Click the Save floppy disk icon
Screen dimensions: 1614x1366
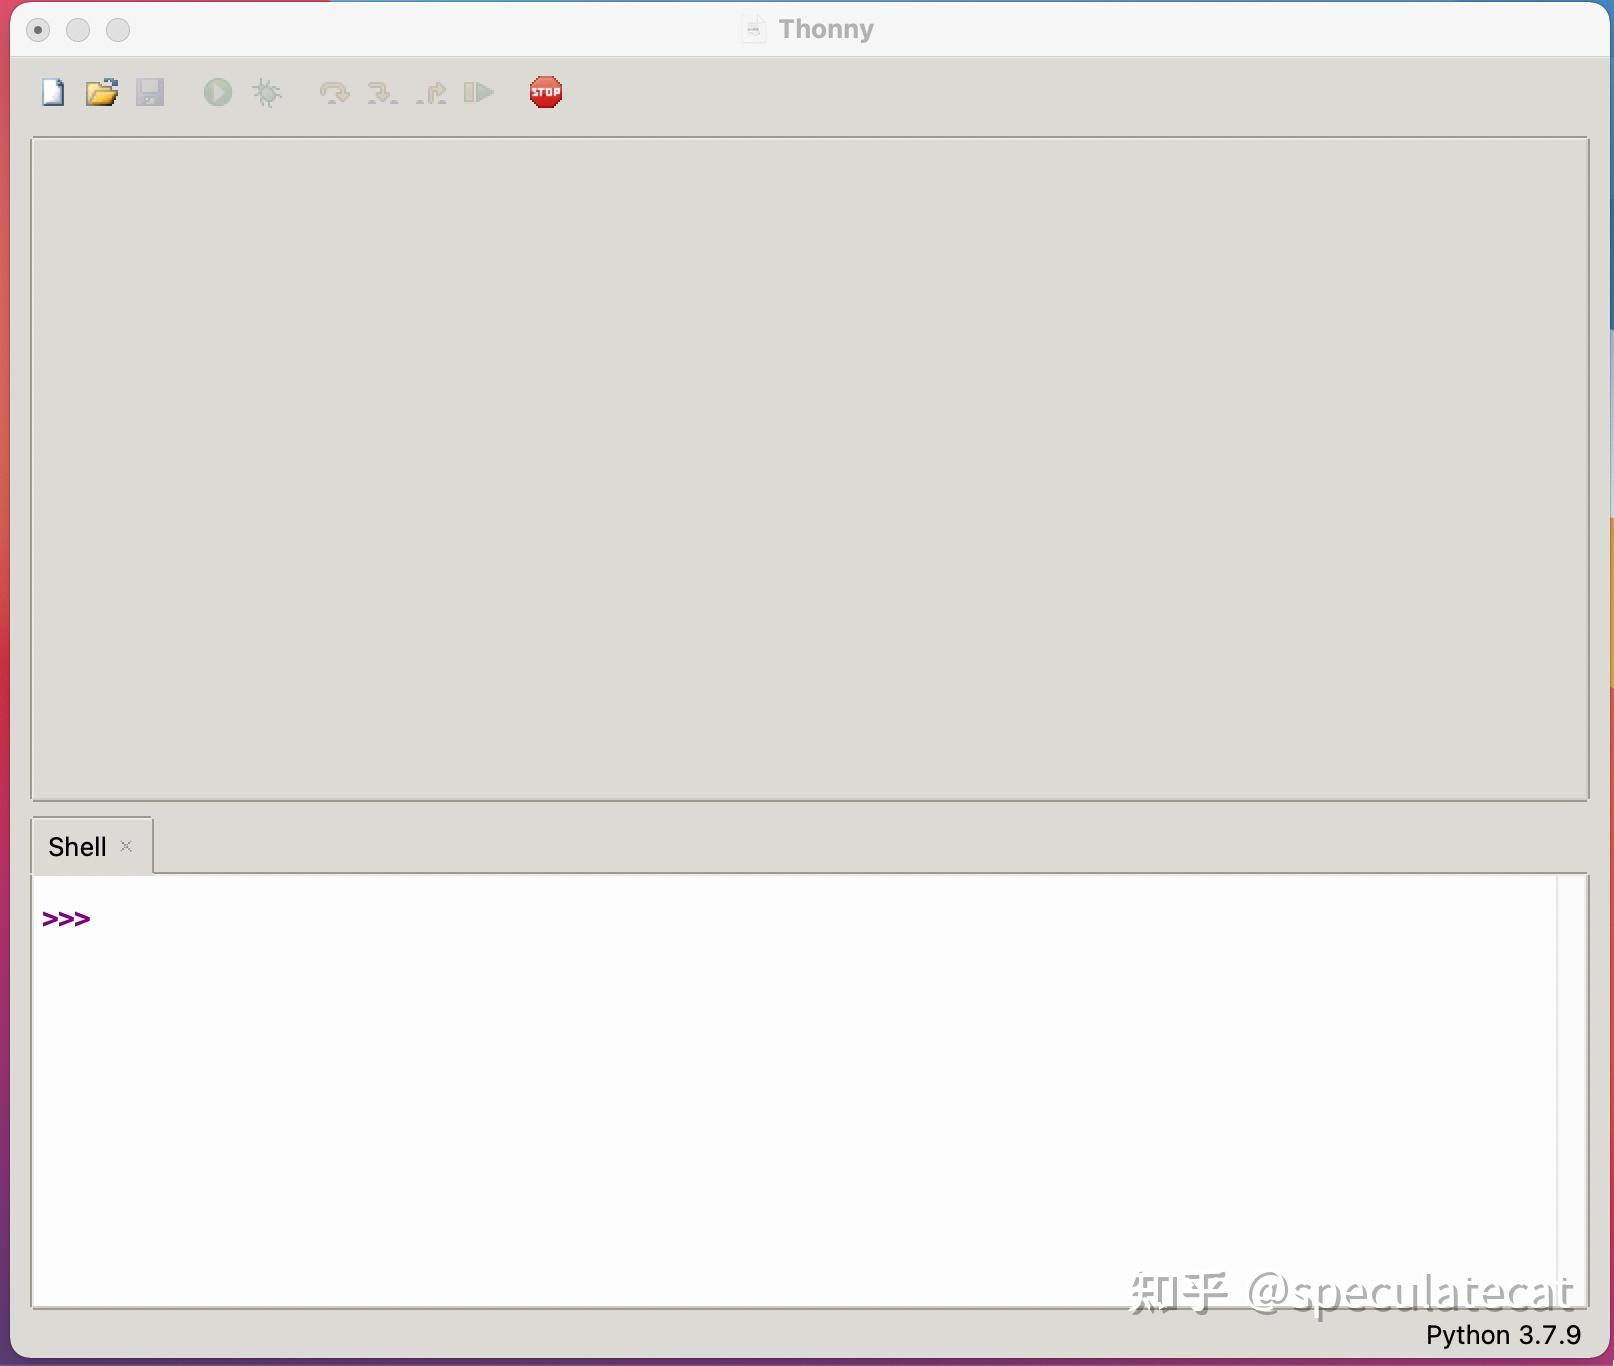point(150,92)
